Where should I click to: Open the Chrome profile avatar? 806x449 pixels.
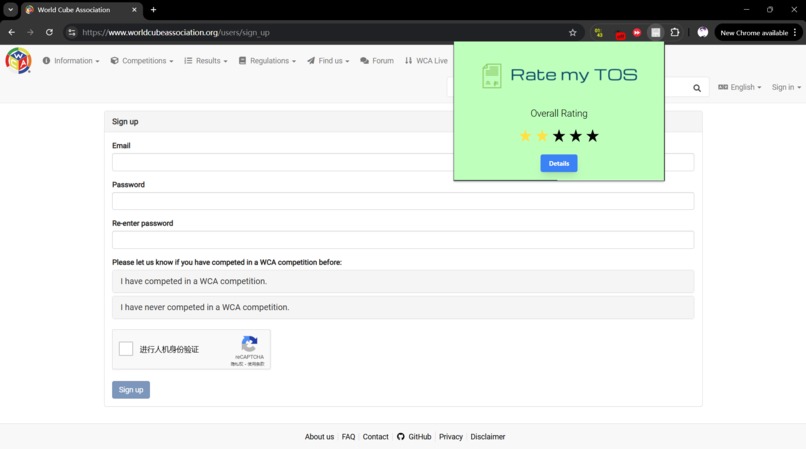(703, 32)
